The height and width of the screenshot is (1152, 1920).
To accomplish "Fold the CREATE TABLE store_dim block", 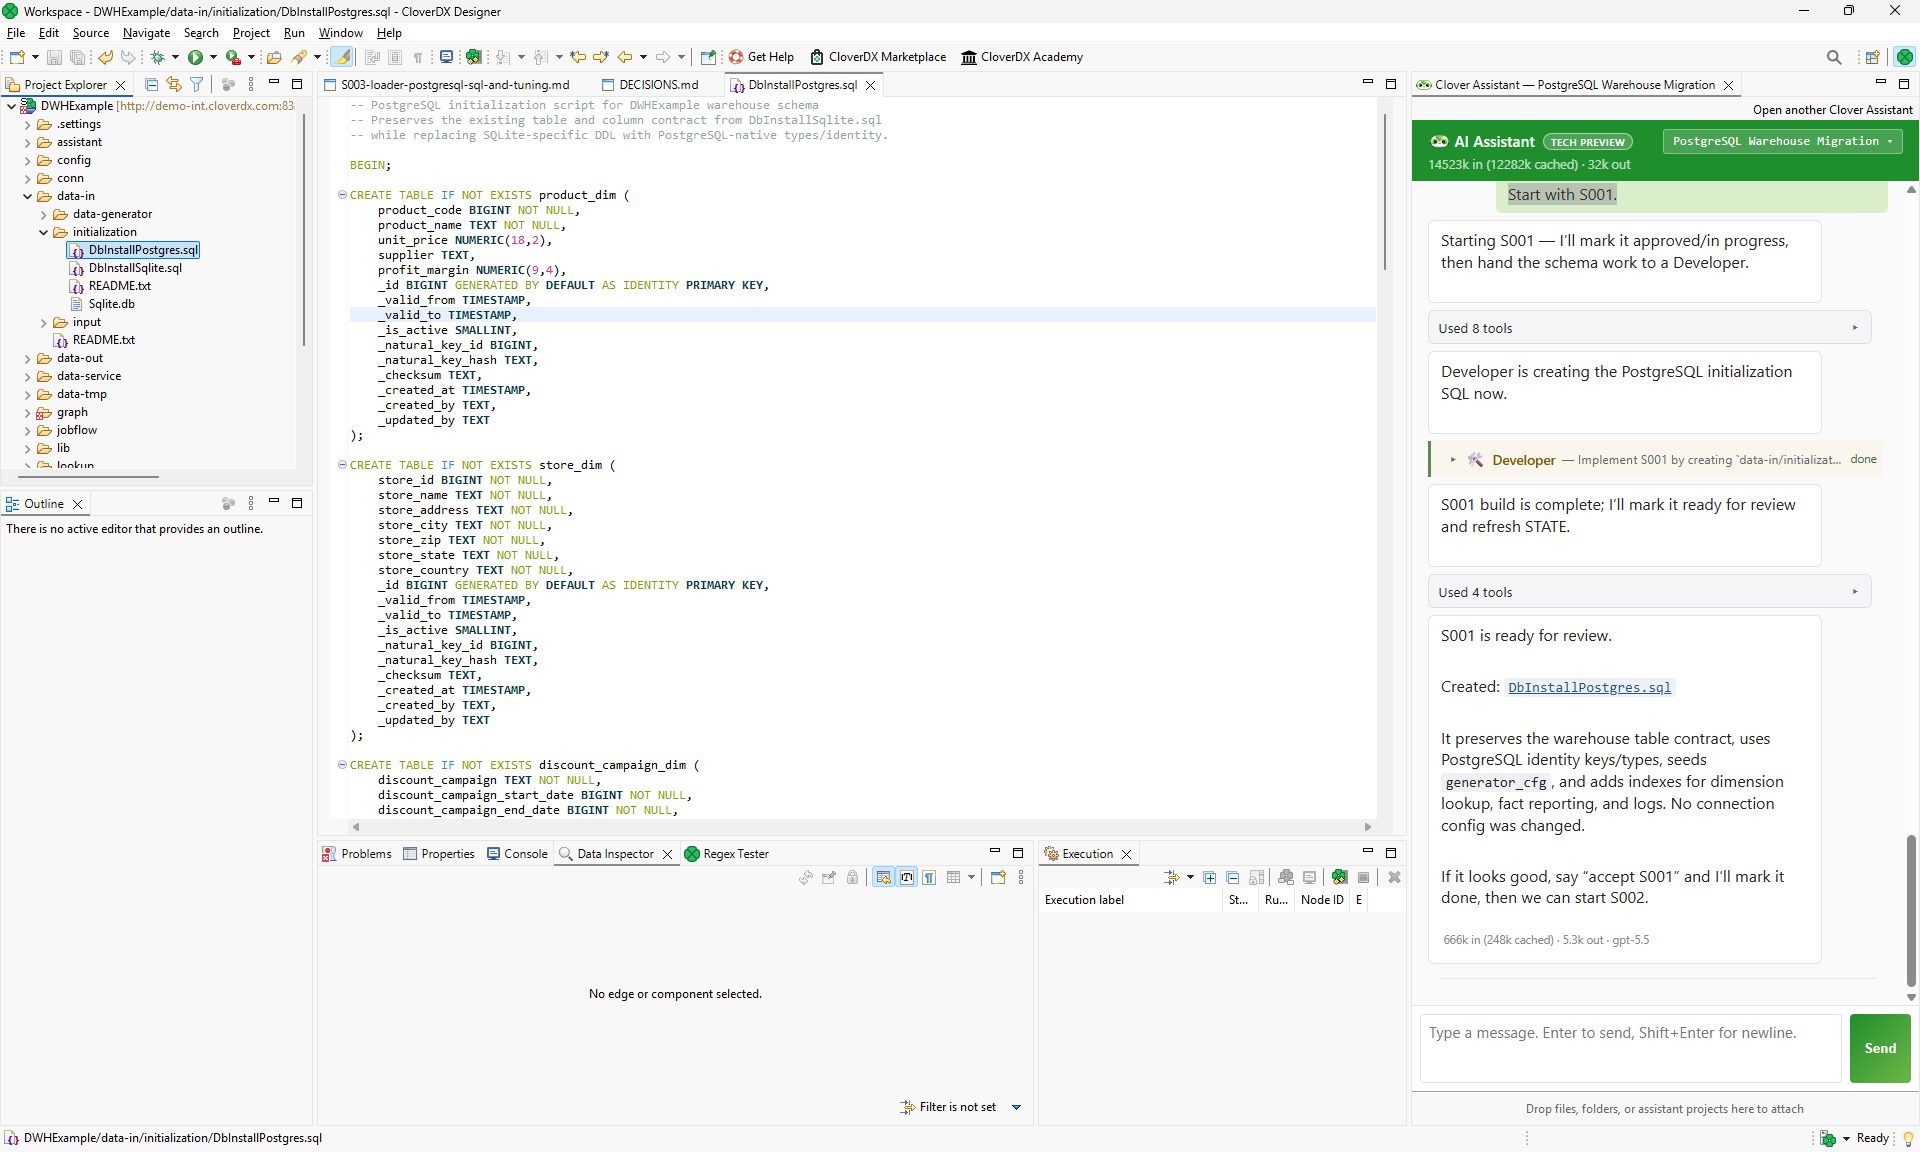I will [x=342, y=465].
